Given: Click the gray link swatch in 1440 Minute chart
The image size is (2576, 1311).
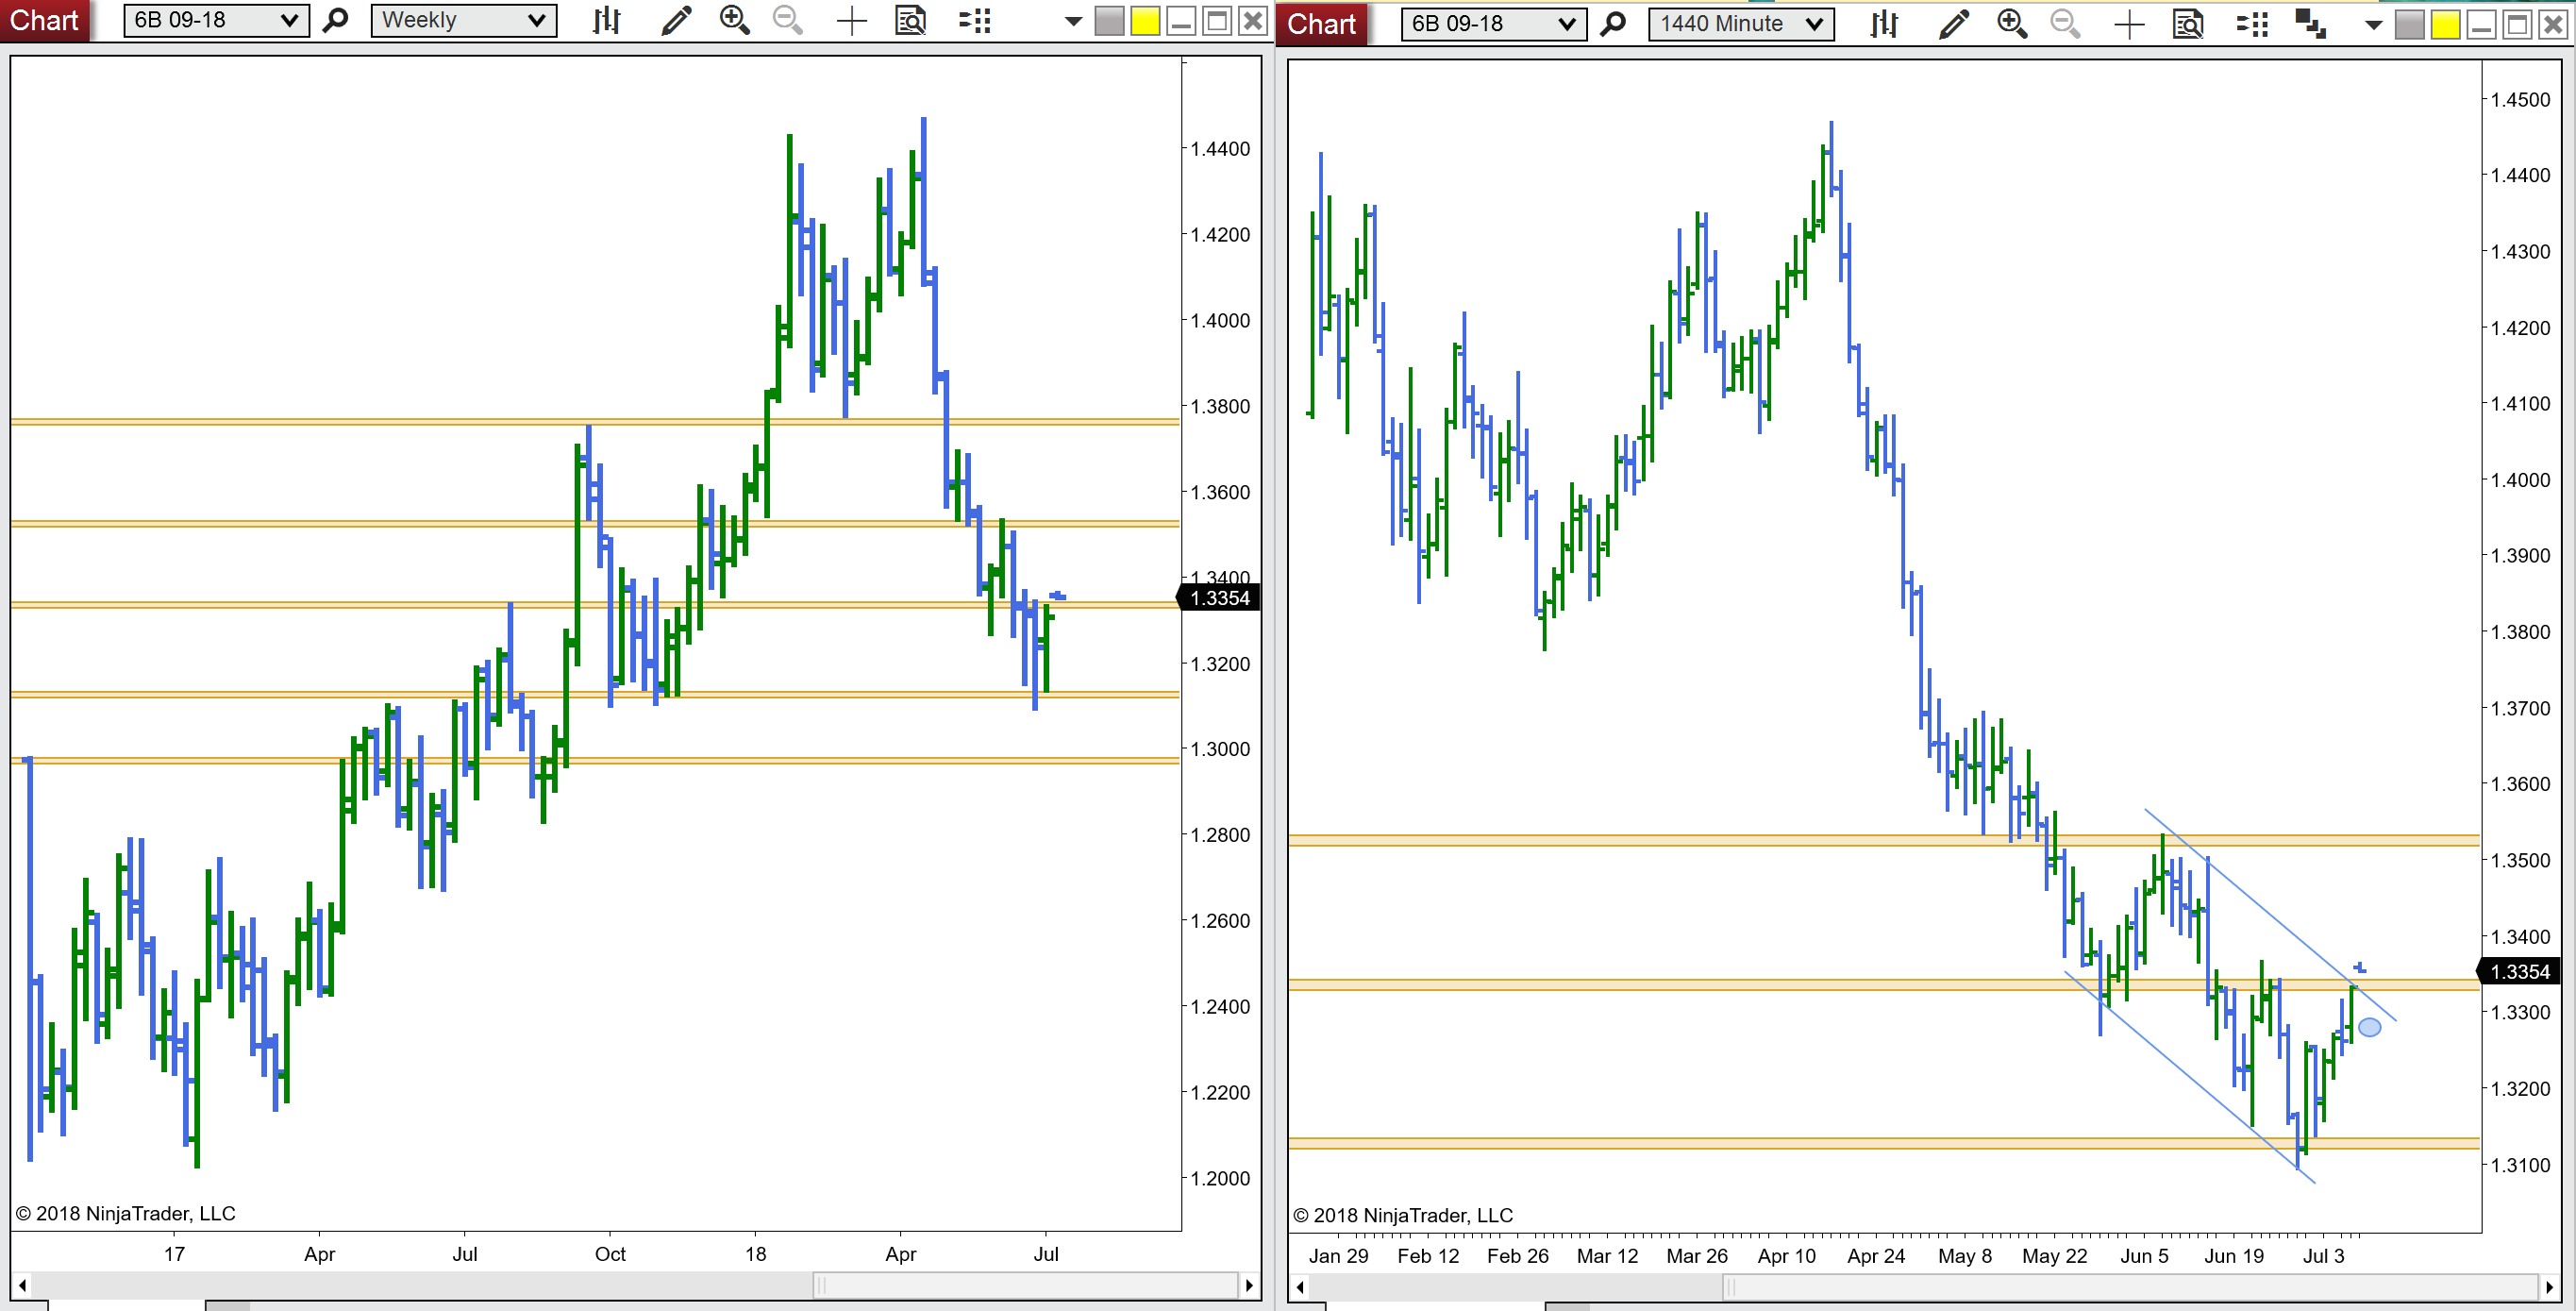Looking at the screenshot, I should [2410, 25].
